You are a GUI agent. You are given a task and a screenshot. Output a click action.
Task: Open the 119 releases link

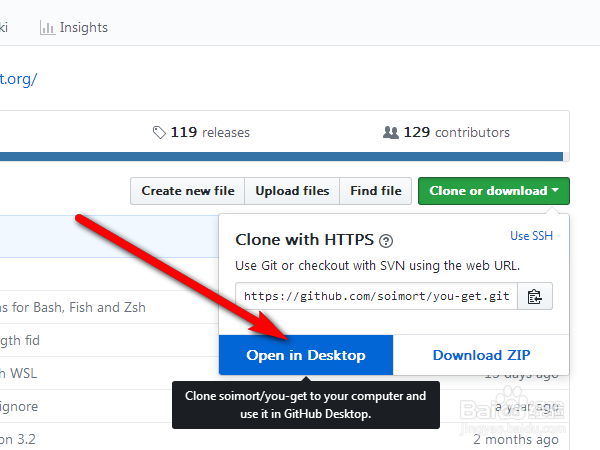[210, 132]
